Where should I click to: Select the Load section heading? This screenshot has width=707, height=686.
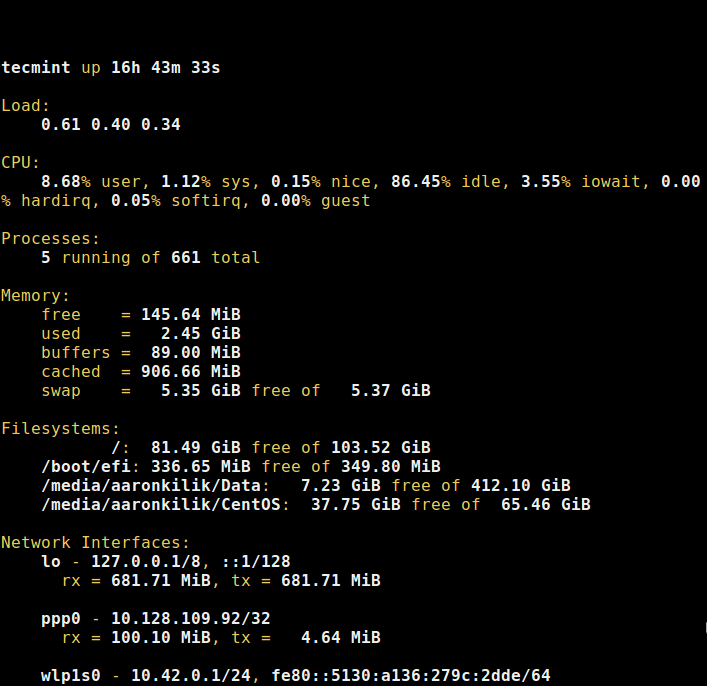click(25, 106)
